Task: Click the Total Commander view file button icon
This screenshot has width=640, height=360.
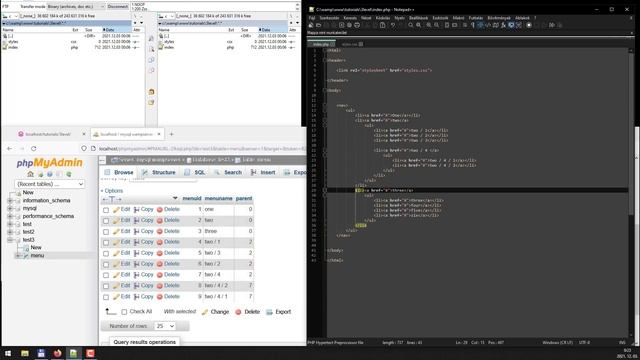Action: pos(151,39)
